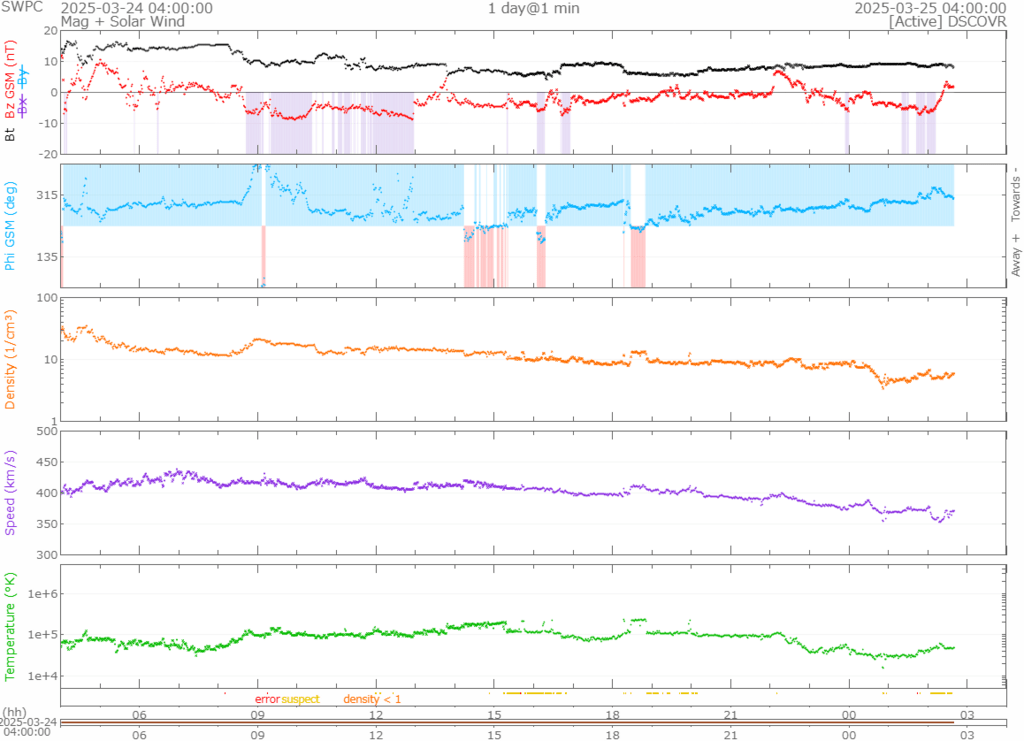Click the orange 'density < 1' legend entry
The height and width of the screenshot is (741, 1024).
[372, 699]
